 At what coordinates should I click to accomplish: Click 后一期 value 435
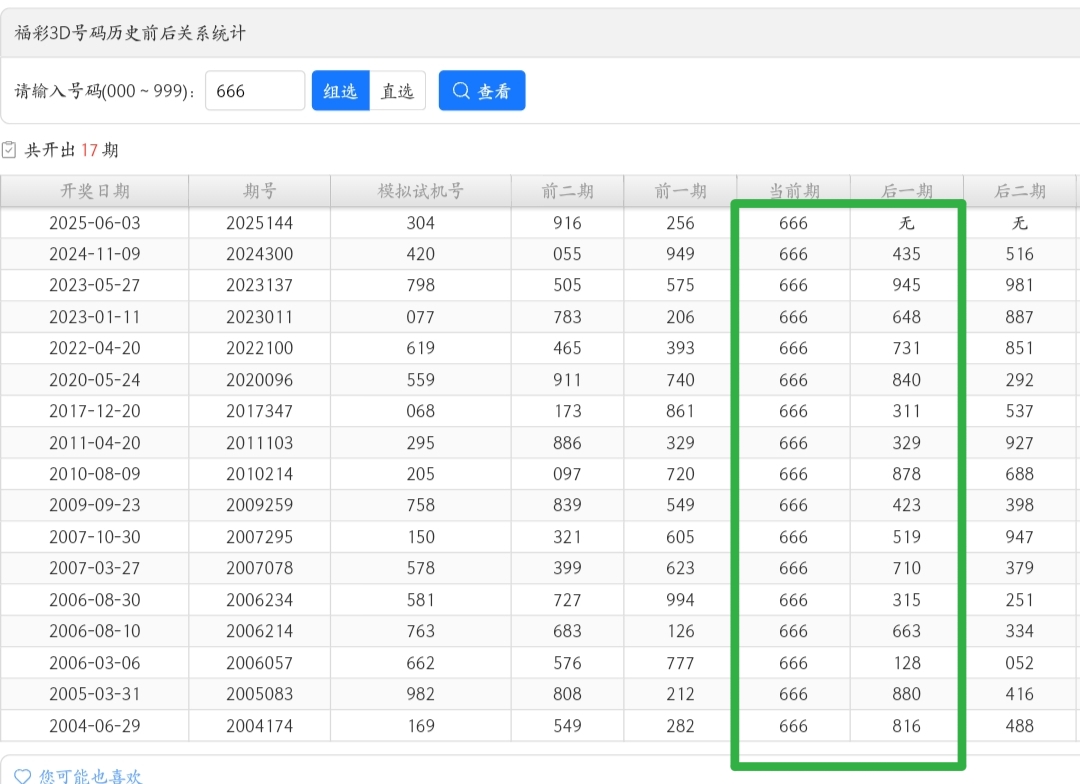click(906, 254)
